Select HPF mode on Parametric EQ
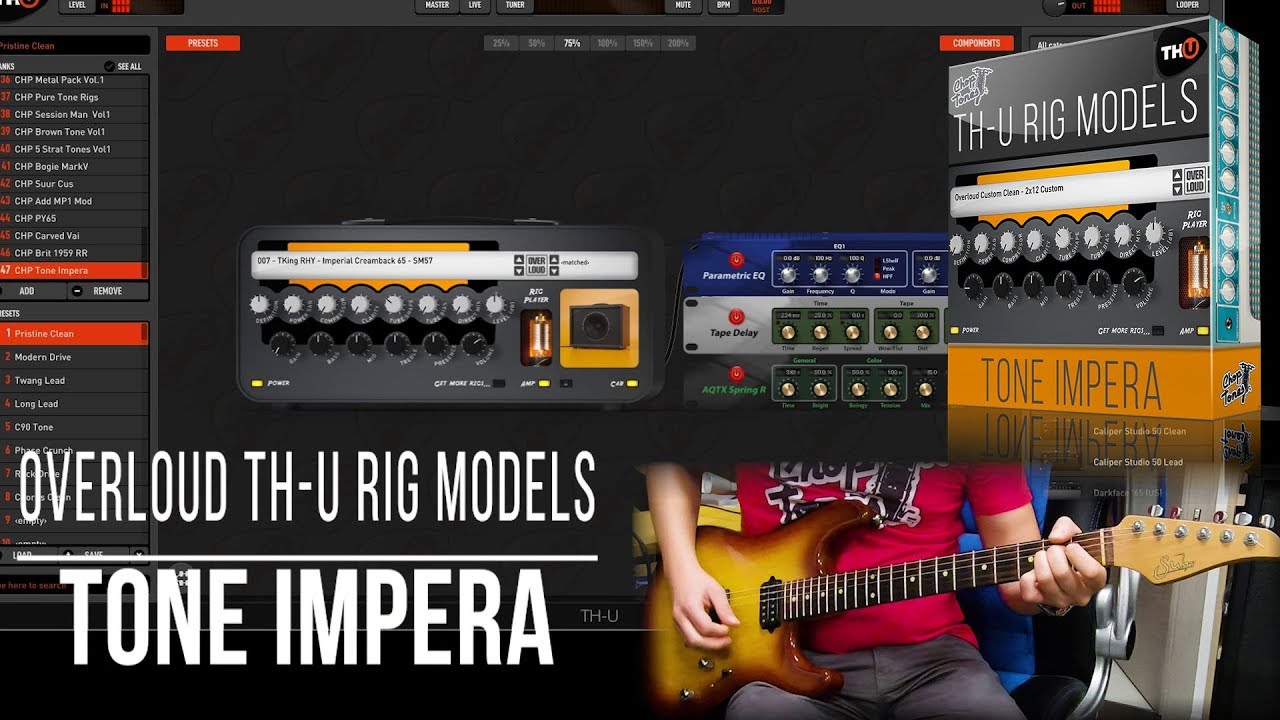Image resolution: width=1280 pixels, height=720 pixels. [886, 275]
